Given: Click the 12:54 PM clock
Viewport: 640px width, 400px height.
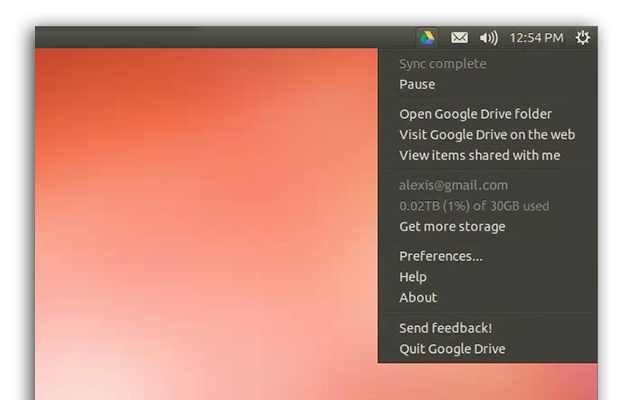Looking at the screenshot, I should coord(536,38).
